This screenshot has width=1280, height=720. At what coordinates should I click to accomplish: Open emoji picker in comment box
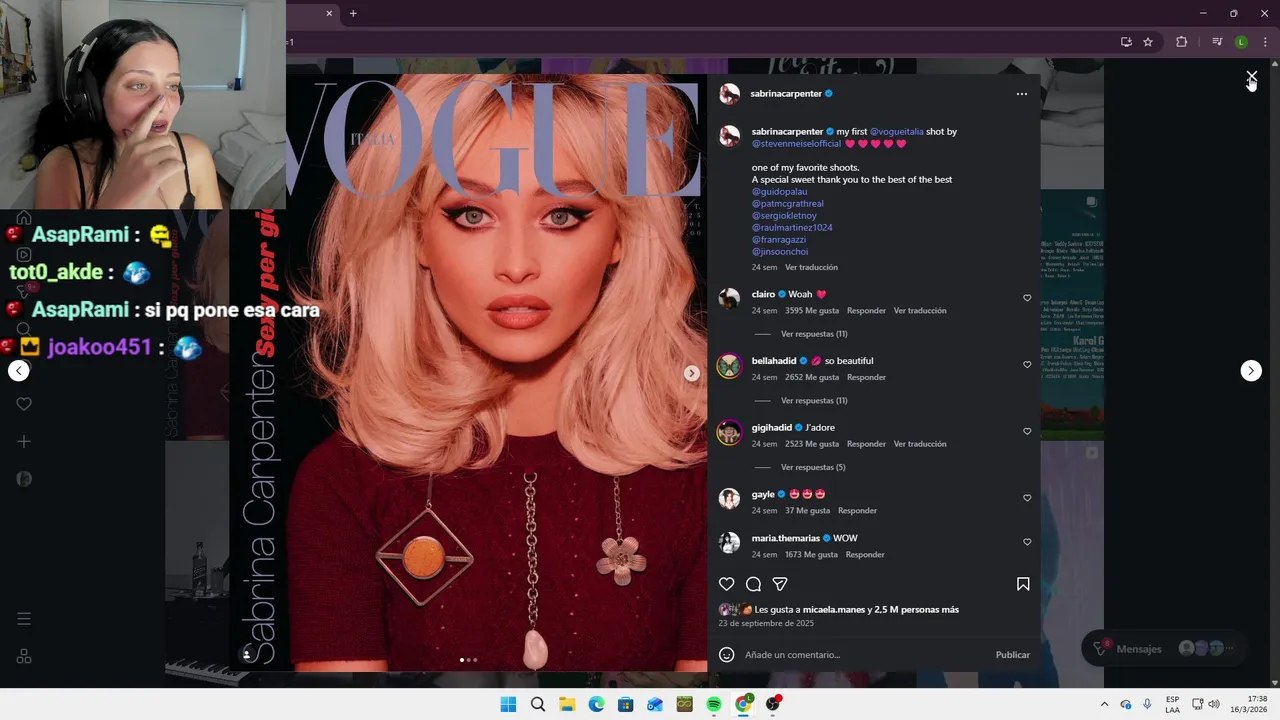(x=727, y=655)
